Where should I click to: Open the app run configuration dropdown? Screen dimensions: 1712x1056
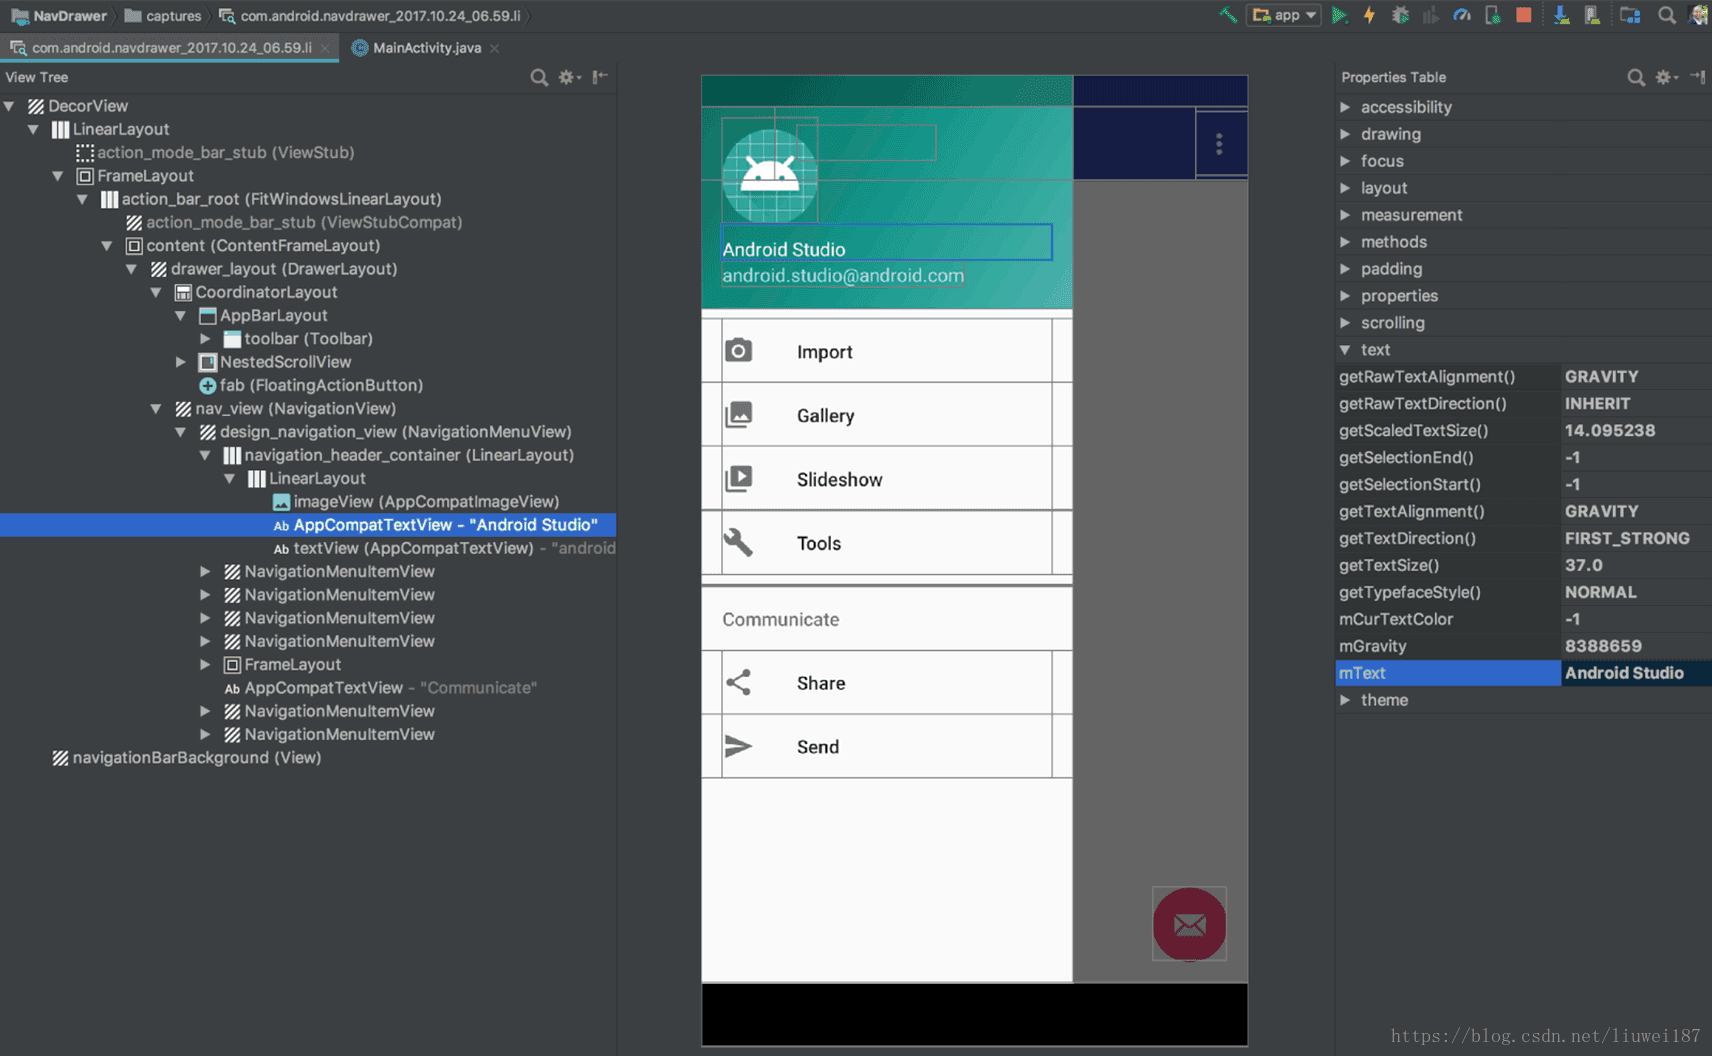(1284, 15)
